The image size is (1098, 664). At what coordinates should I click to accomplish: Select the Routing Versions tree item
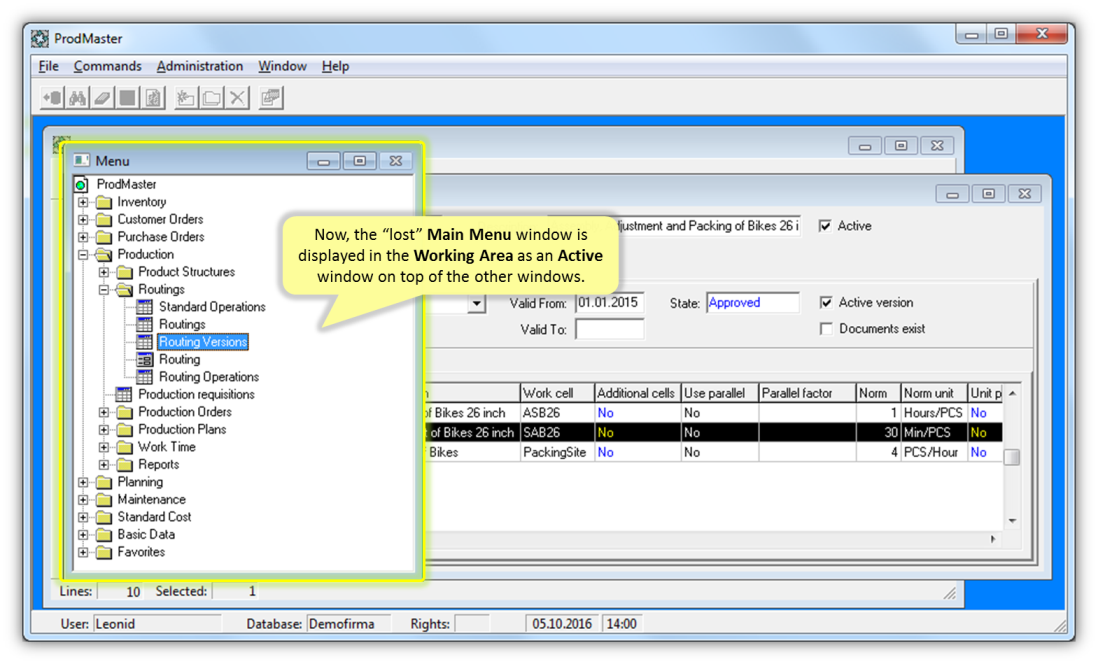(x=203, y=342)
